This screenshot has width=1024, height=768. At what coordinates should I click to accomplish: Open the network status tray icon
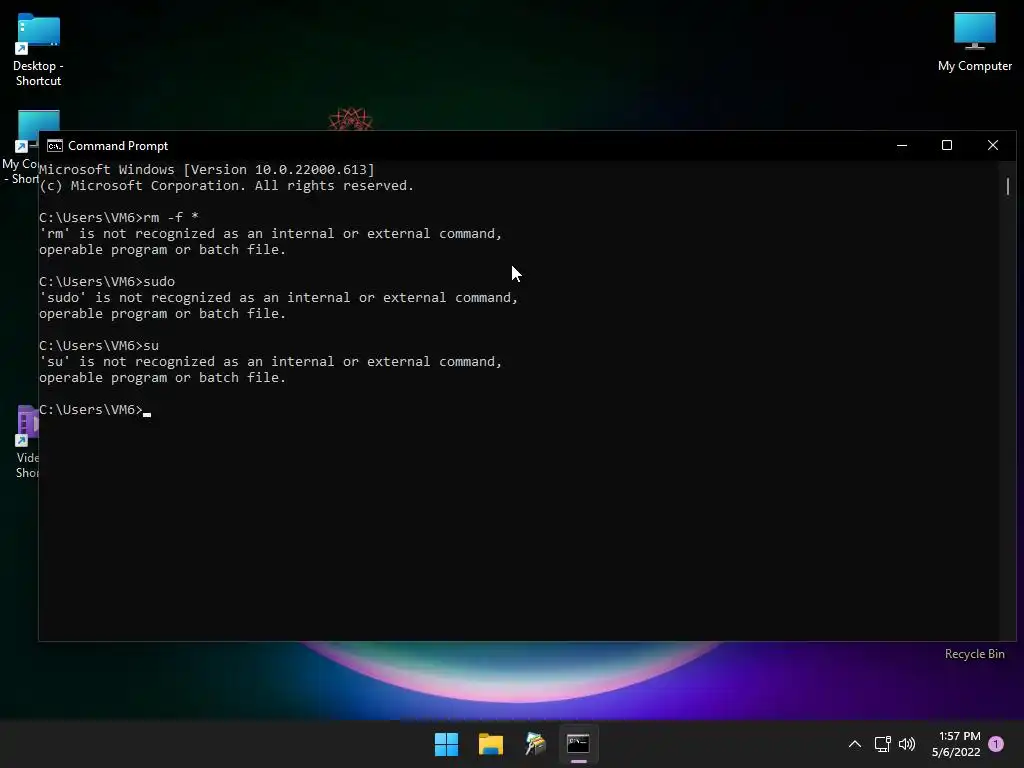[x=882, y=744]
